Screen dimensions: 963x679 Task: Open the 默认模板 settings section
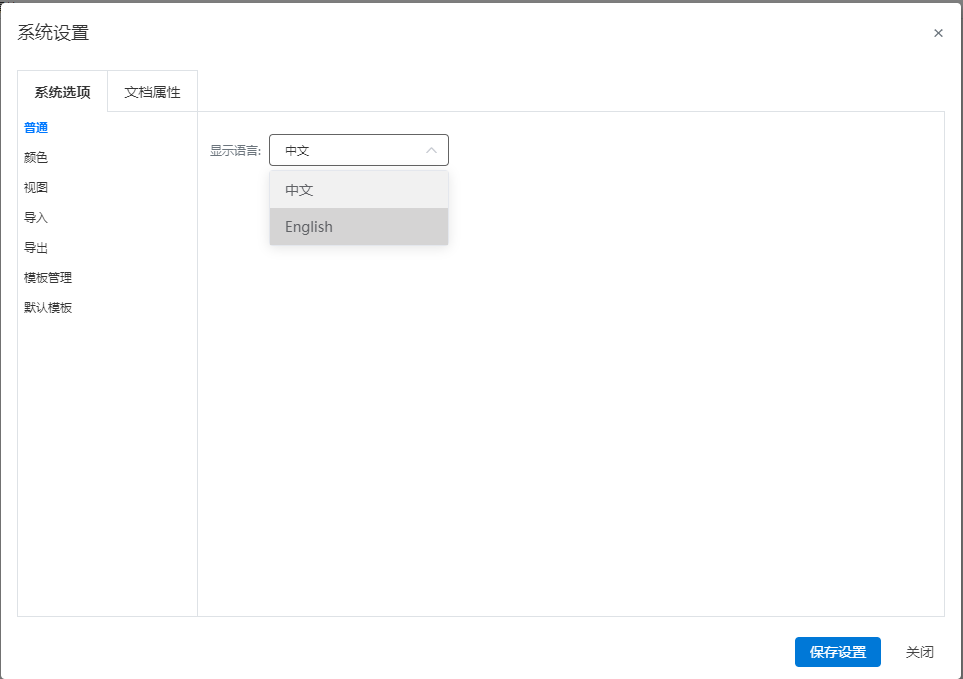click(48, 308)
